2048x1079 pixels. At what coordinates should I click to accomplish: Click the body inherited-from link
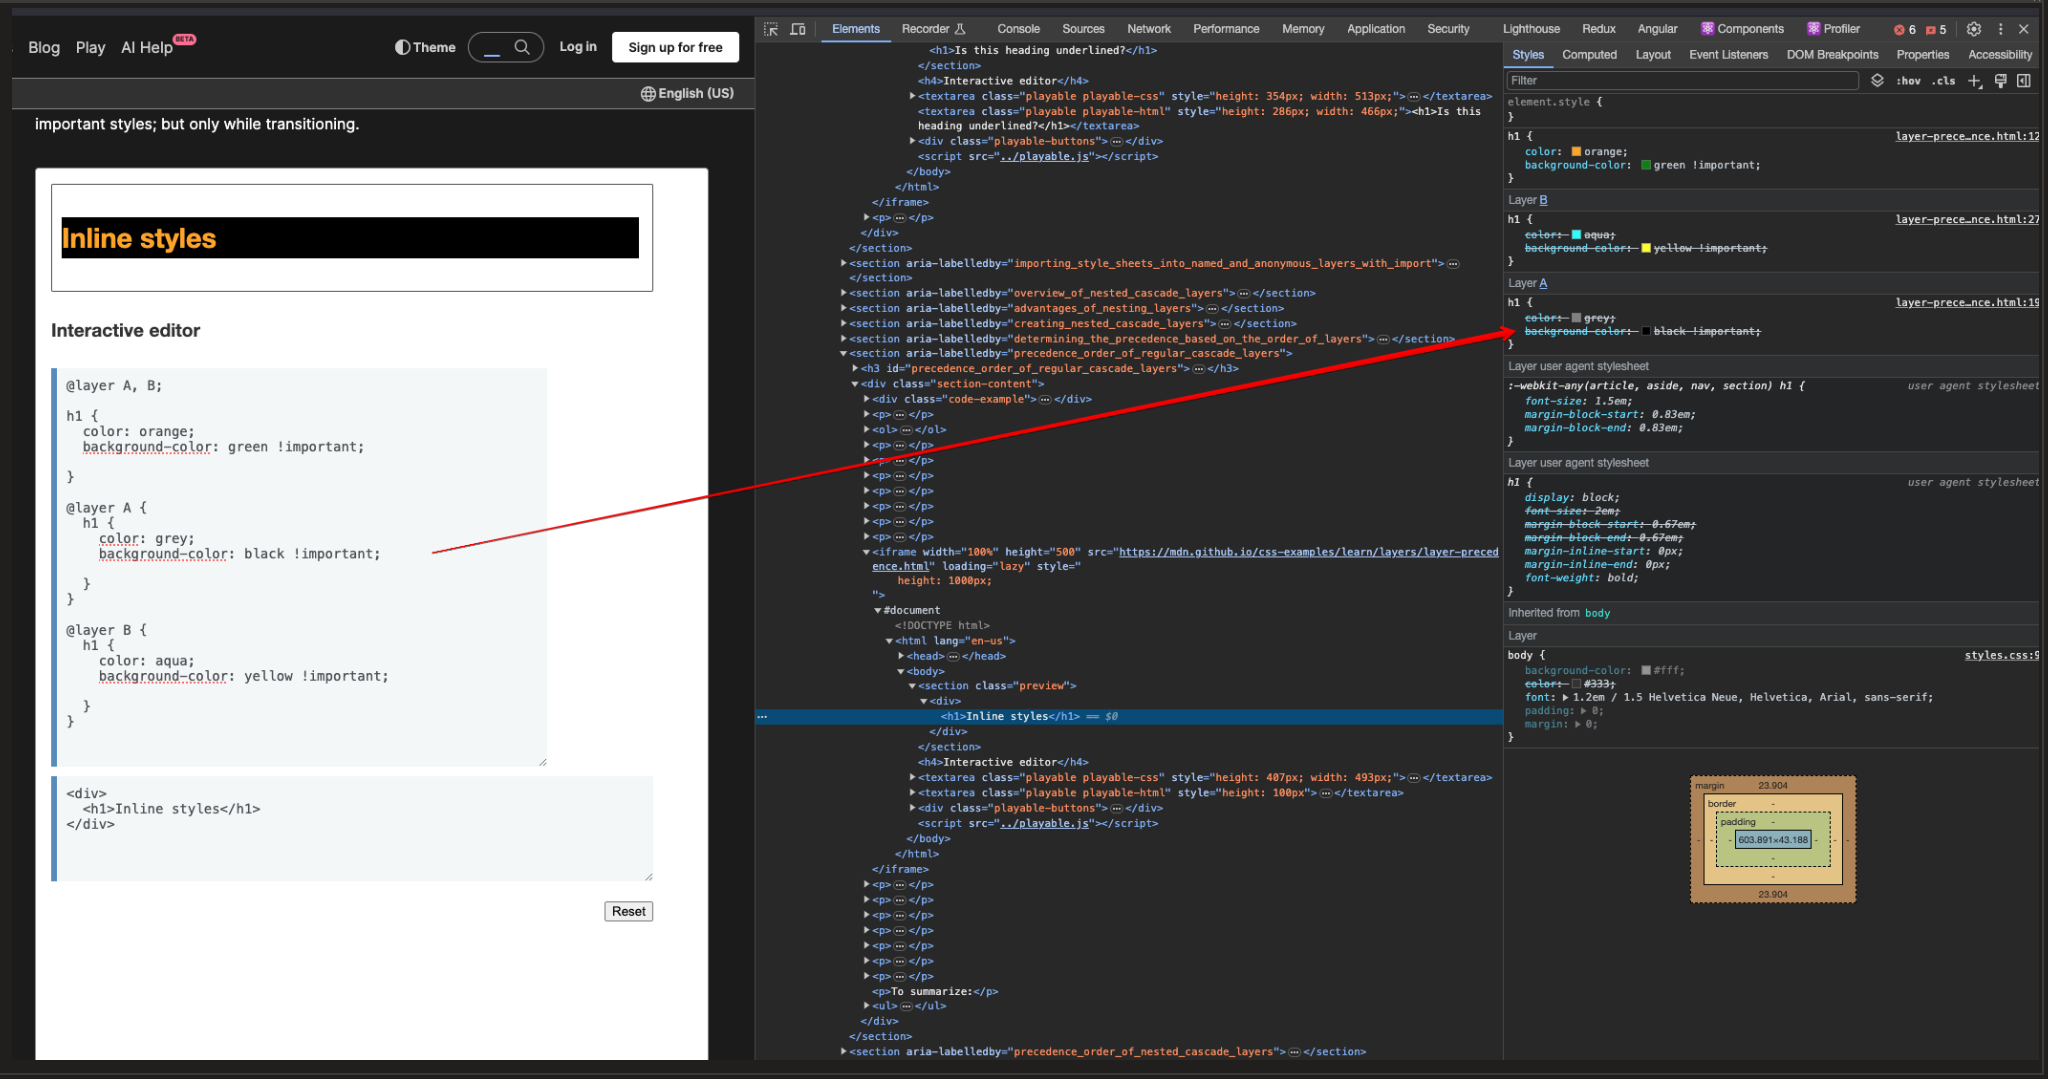pos(1597,614)
